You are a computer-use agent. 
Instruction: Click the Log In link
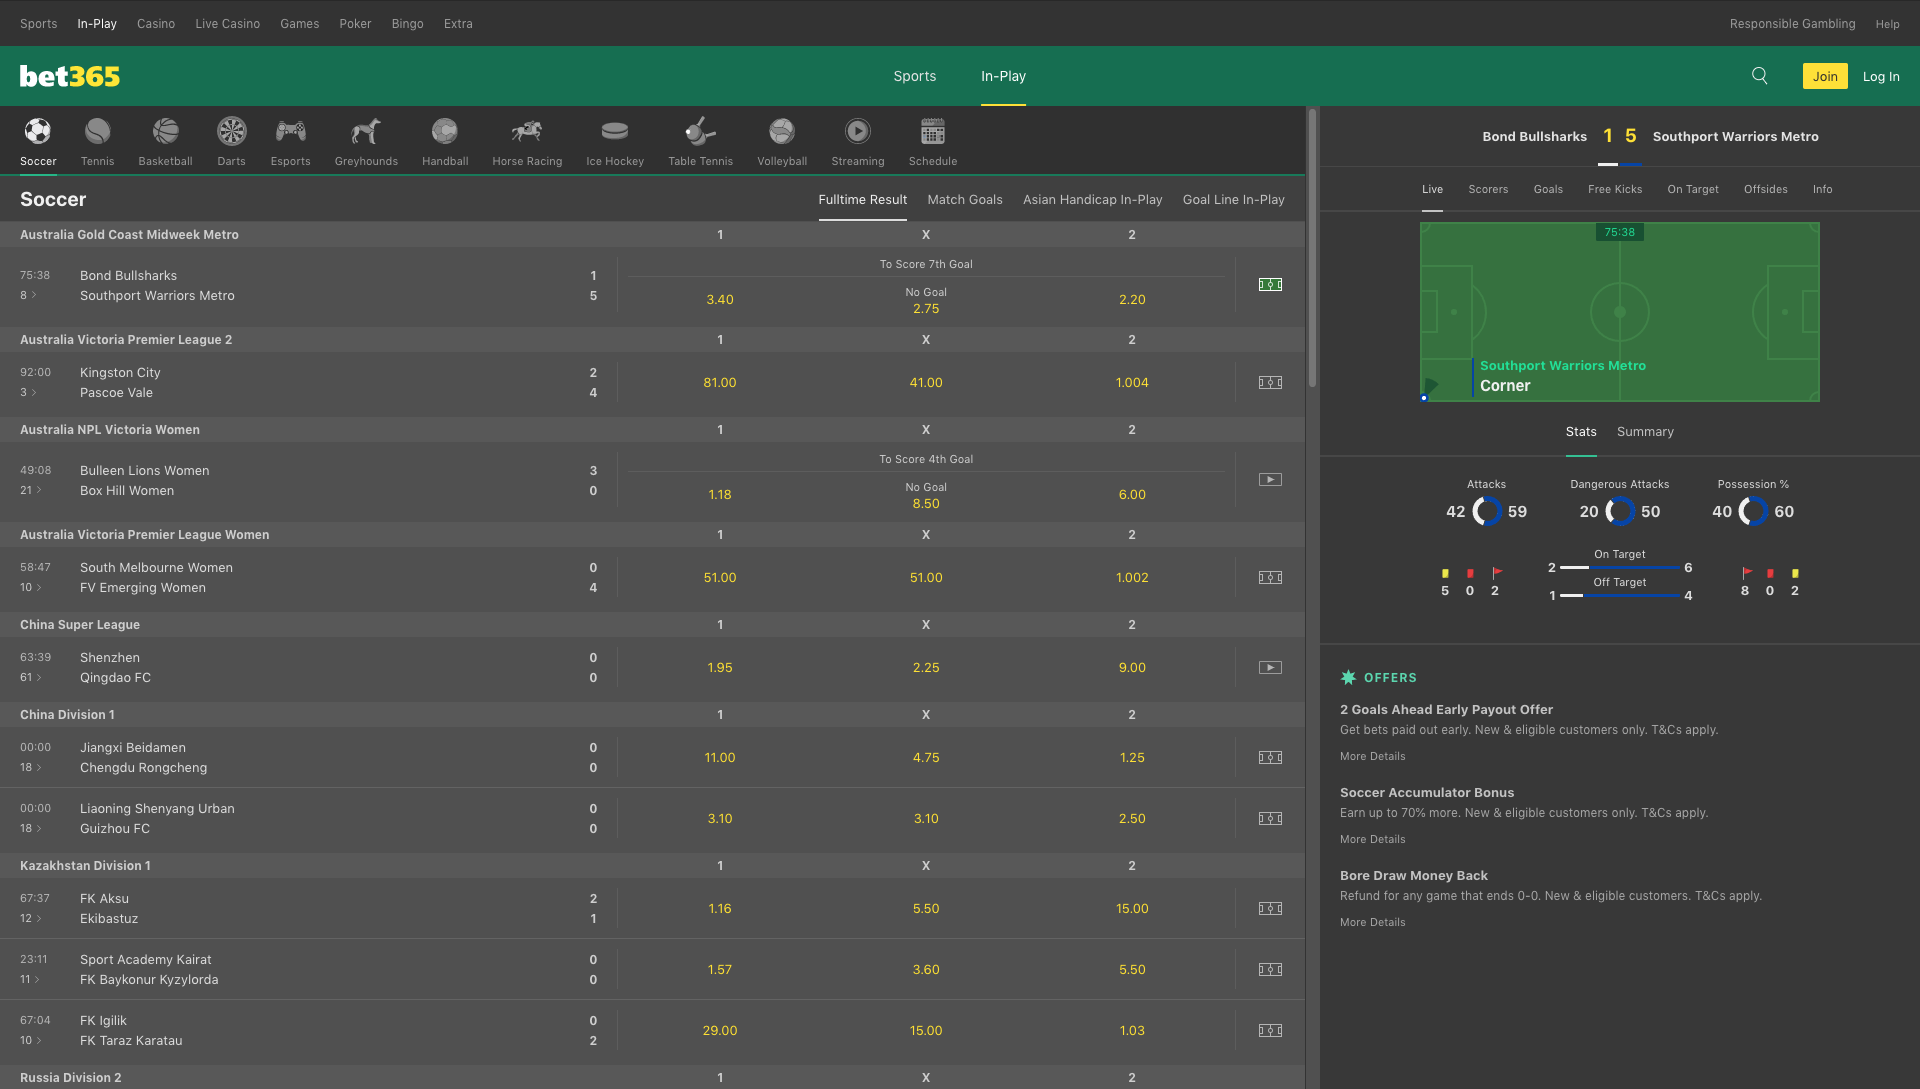tap(1881, 77)
